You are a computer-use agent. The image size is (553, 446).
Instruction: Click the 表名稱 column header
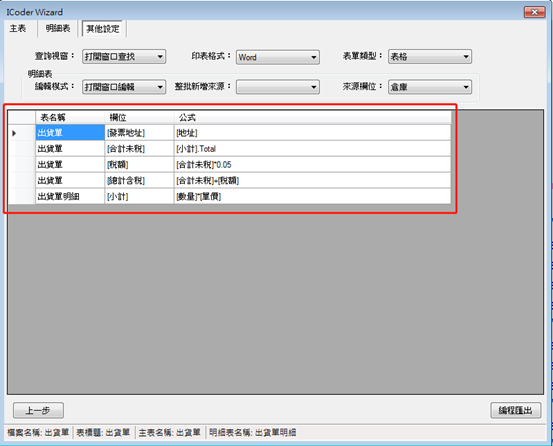70,117
